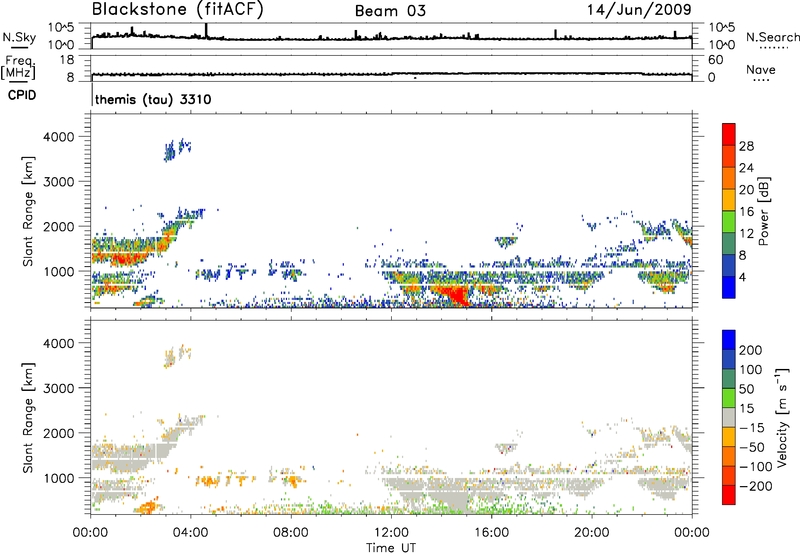Click the "N.Sky" legend label

(19, 37)
